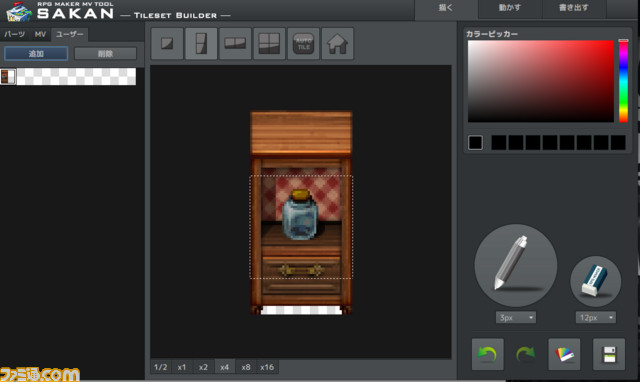This screenshot has width=640, height=382.
Task: Open the 書き出す export tab
Action: coord(574,8)
